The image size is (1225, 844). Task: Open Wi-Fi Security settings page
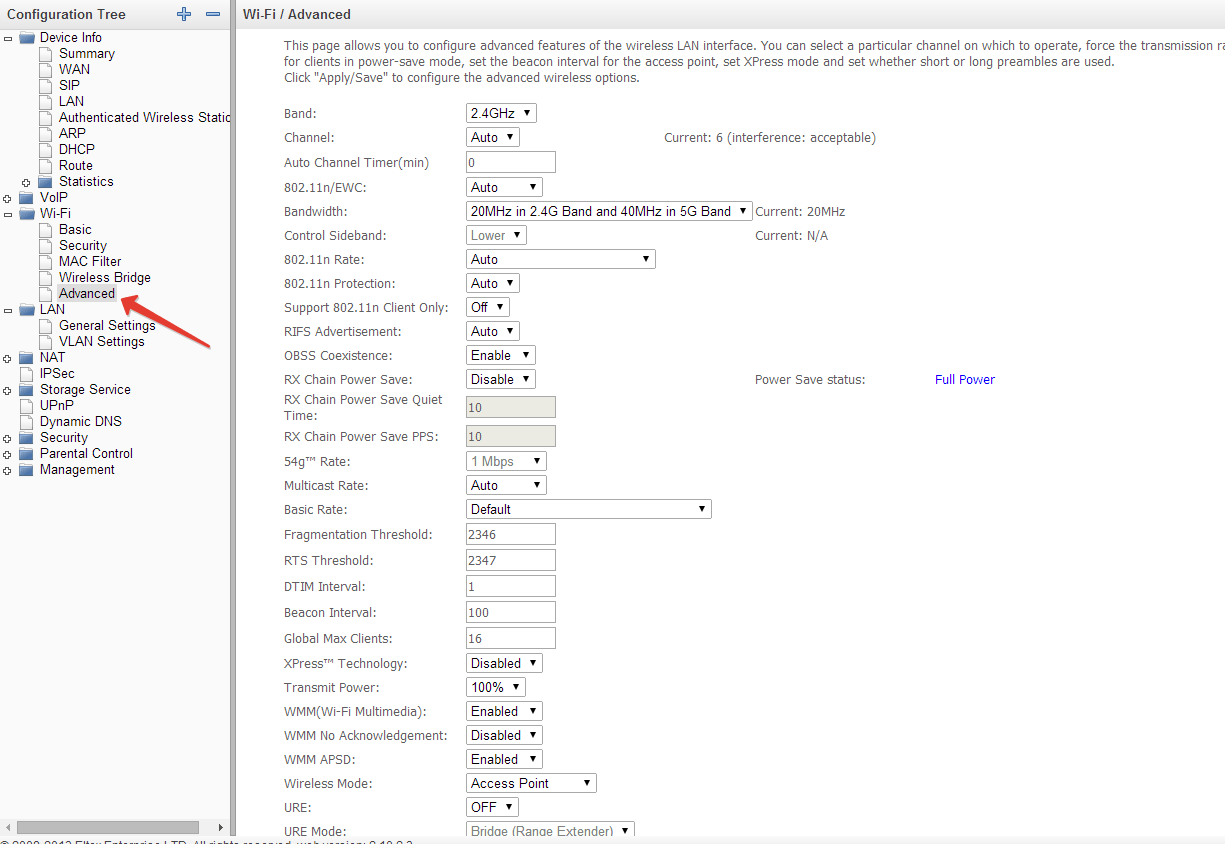pos(82,245)
